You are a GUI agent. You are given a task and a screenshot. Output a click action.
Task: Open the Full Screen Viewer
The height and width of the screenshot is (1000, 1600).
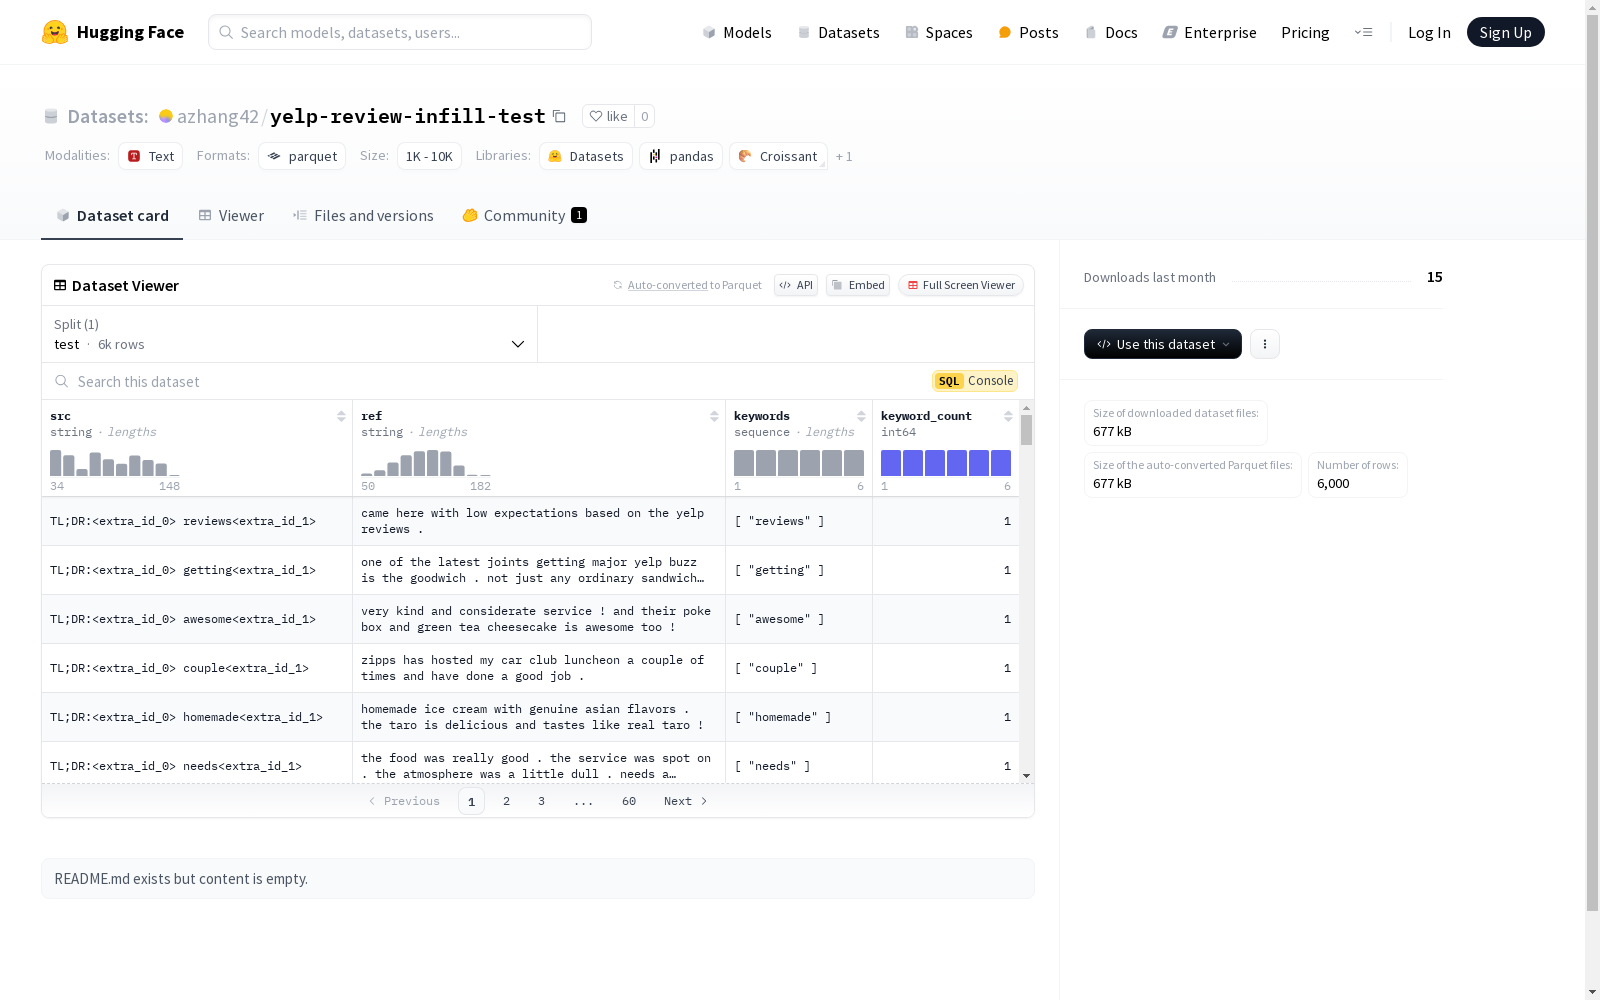(x=960, y=285)
